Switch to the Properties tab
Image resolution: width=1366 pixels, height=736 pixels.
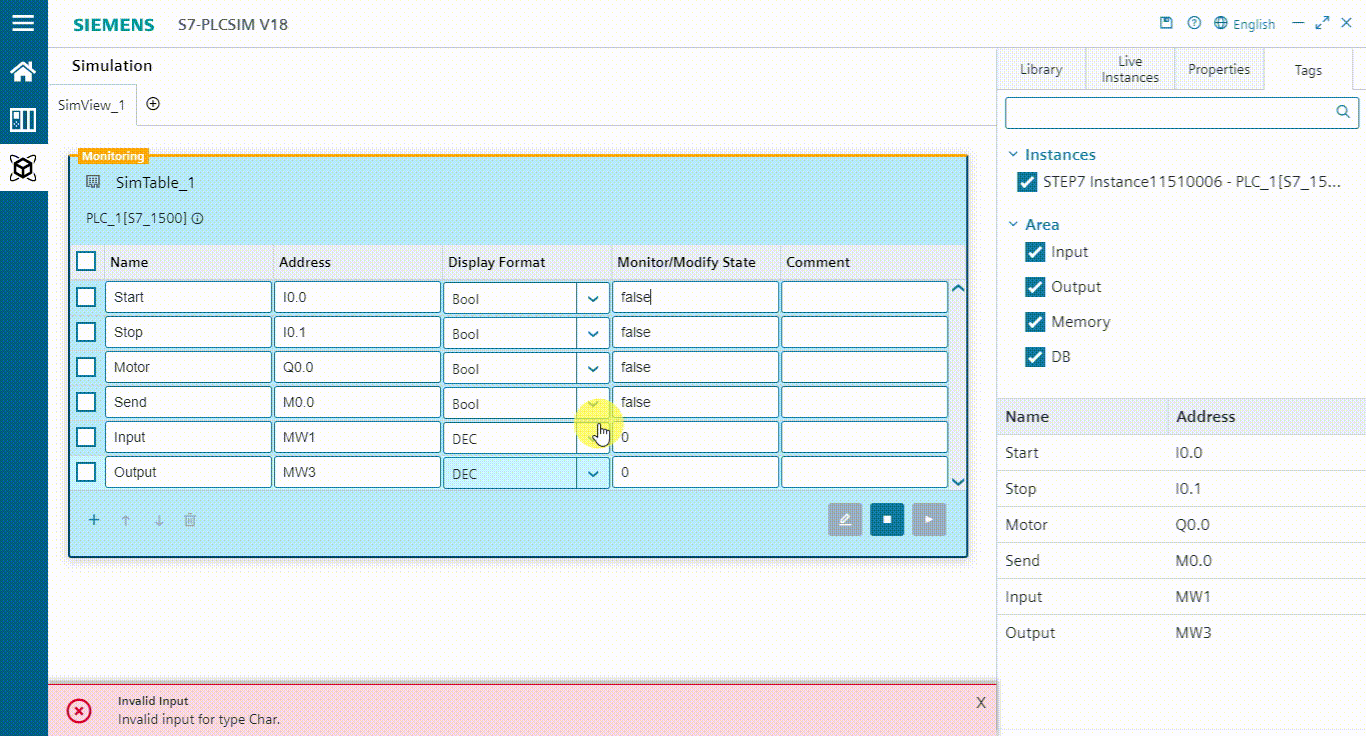coord(1219,69)
